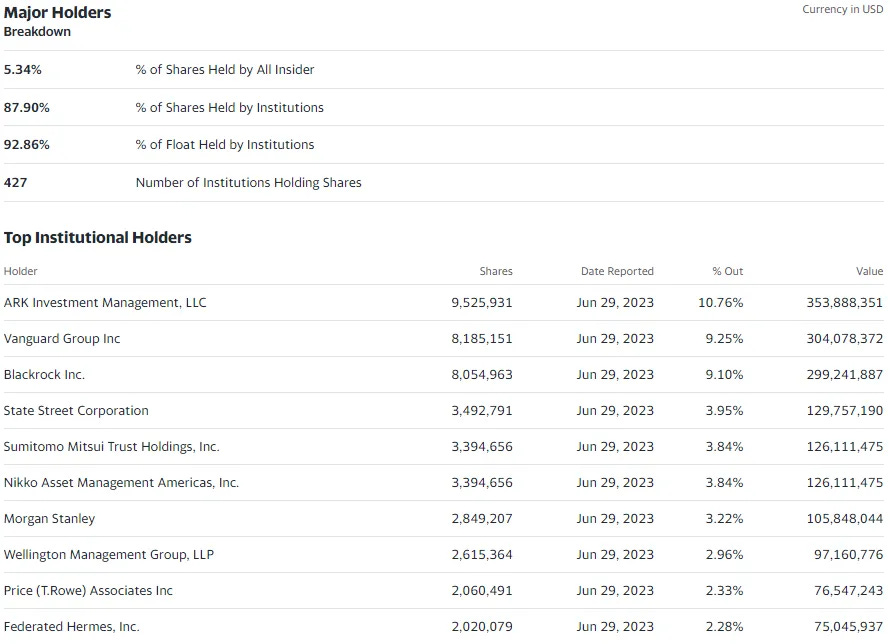Click the date cell in Nikko row

coord(615,483)
